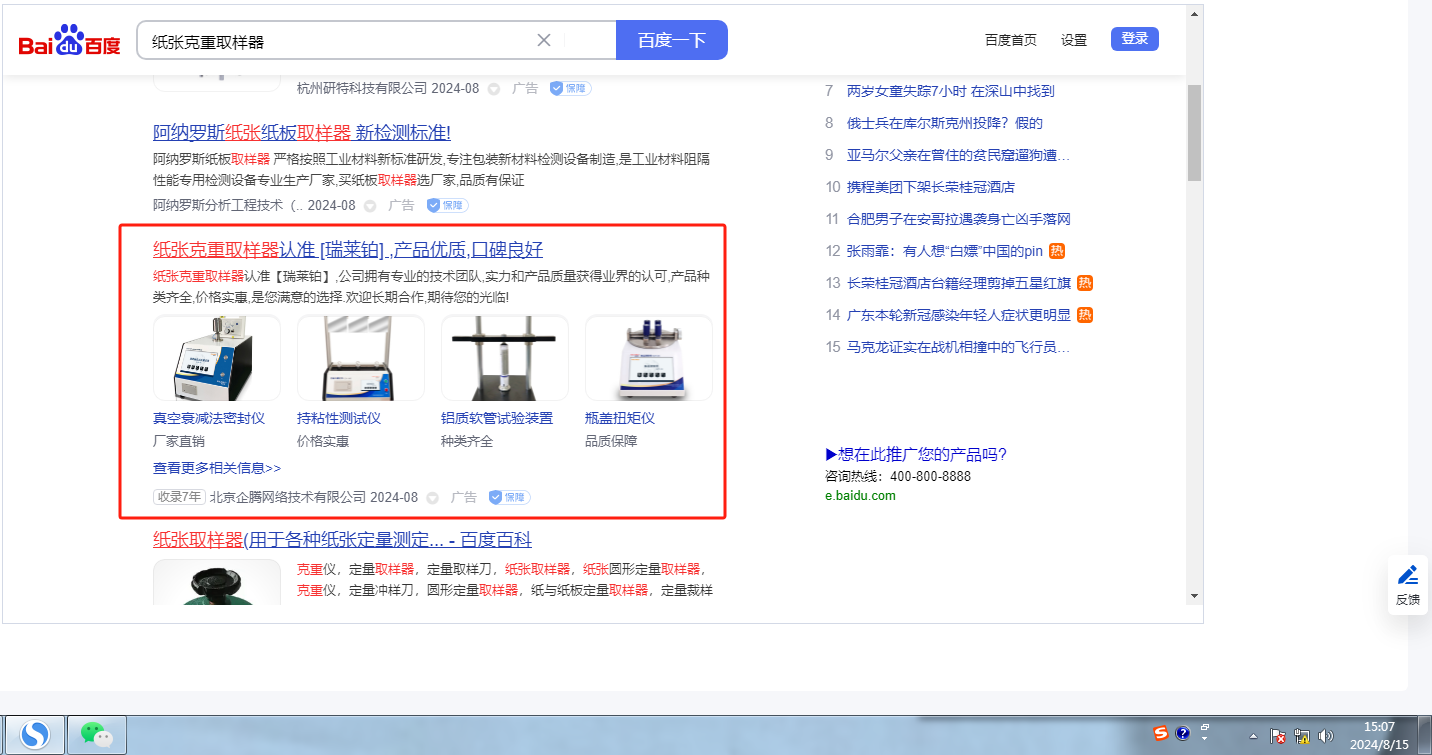Click the 杭州研特科技有限公司 source text
The width and height of the screenshot is (1432, 755).
point(362,88)
